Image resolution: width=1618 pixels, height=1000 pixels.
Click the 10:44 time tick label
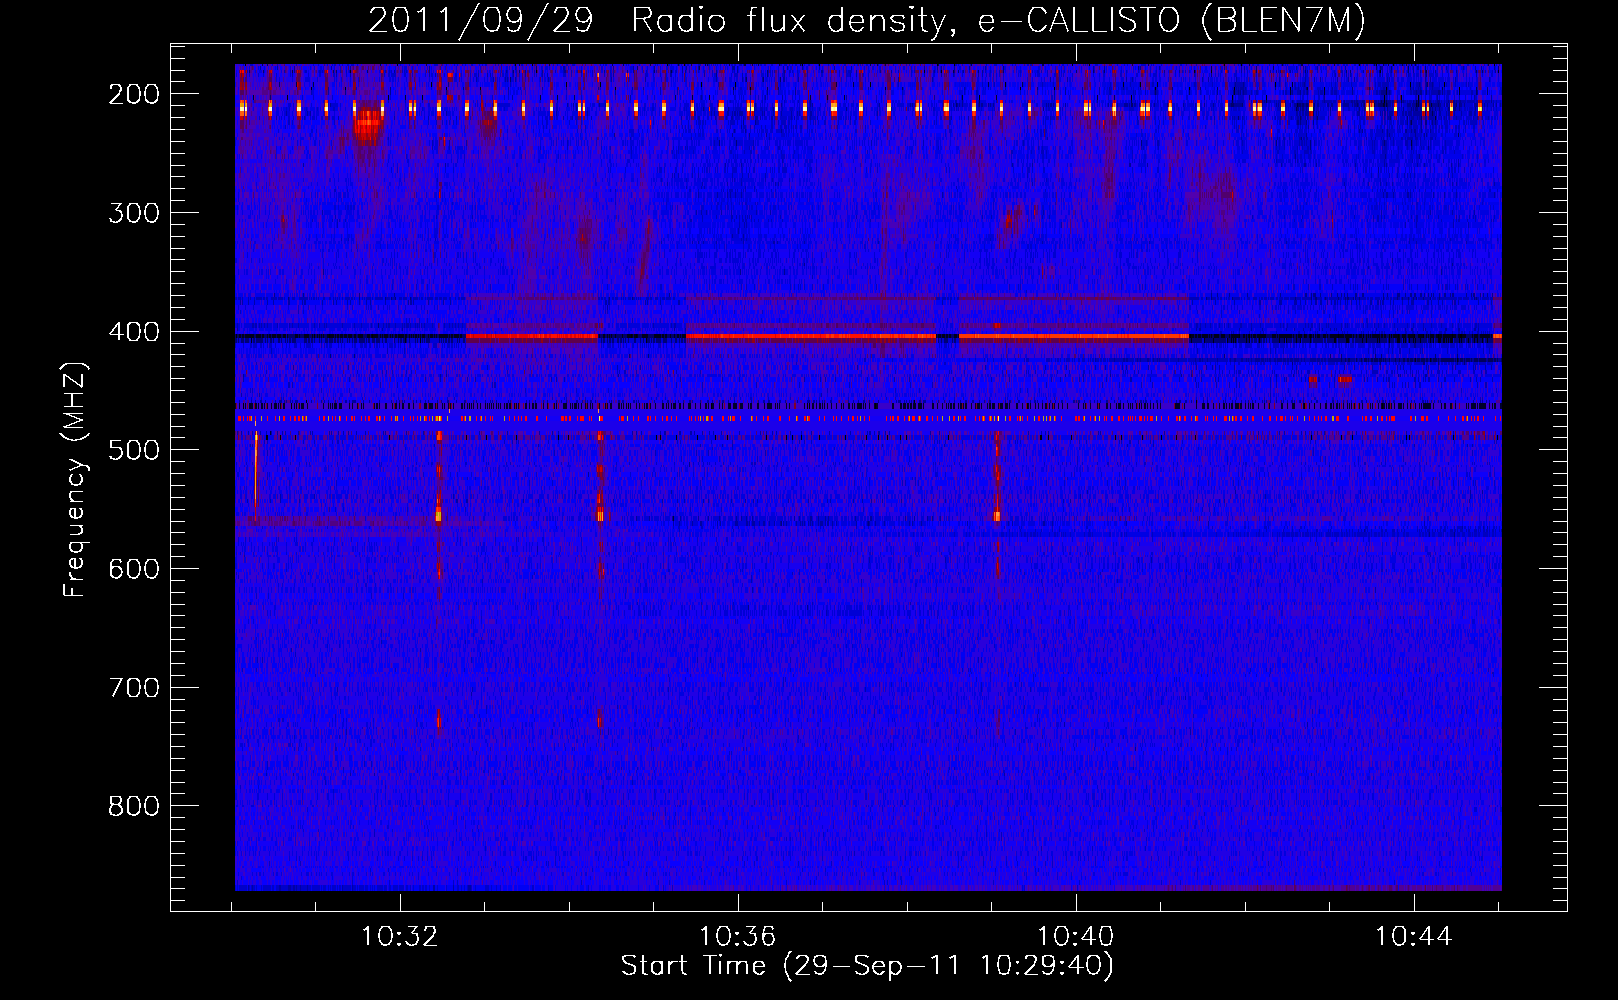[1413, 937]
